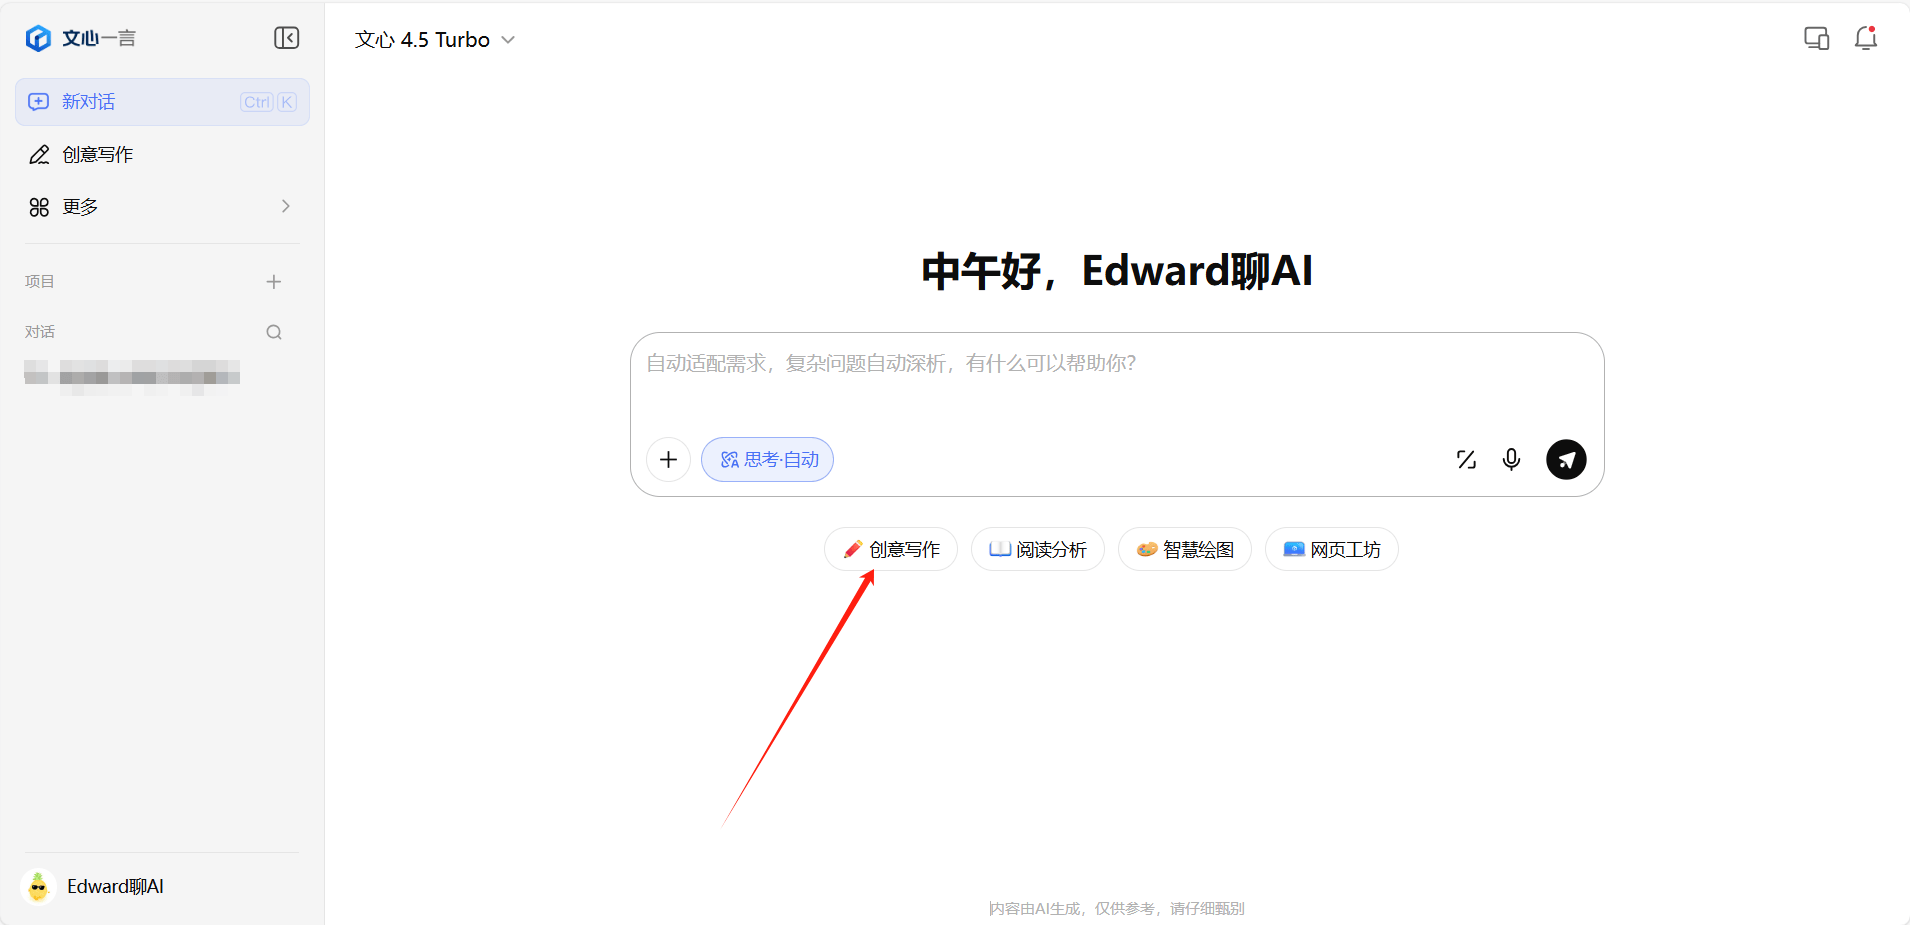Open the notification bell
Viewport: 1910px width, 925px height.
click(x=1865, y=38)
